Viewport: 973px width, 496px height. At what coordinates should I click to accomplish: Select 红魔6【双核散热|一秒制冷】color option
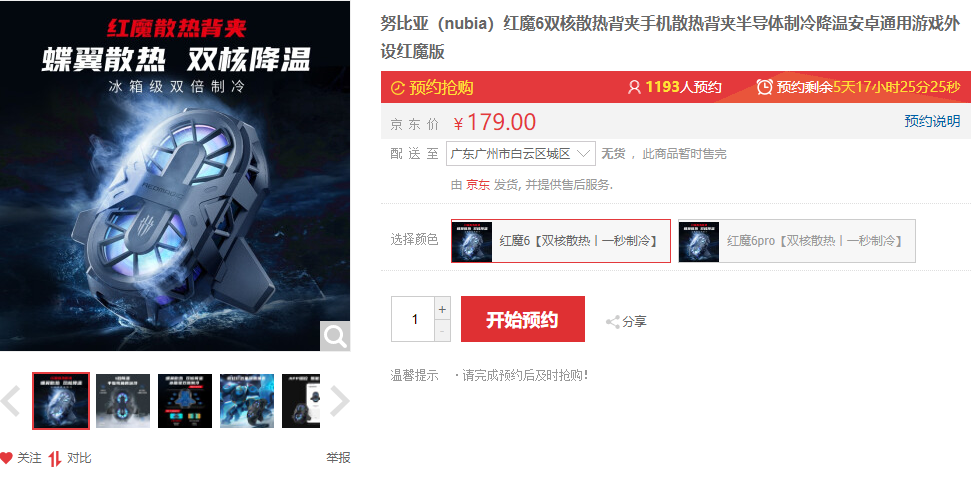(x=561, y=241)
